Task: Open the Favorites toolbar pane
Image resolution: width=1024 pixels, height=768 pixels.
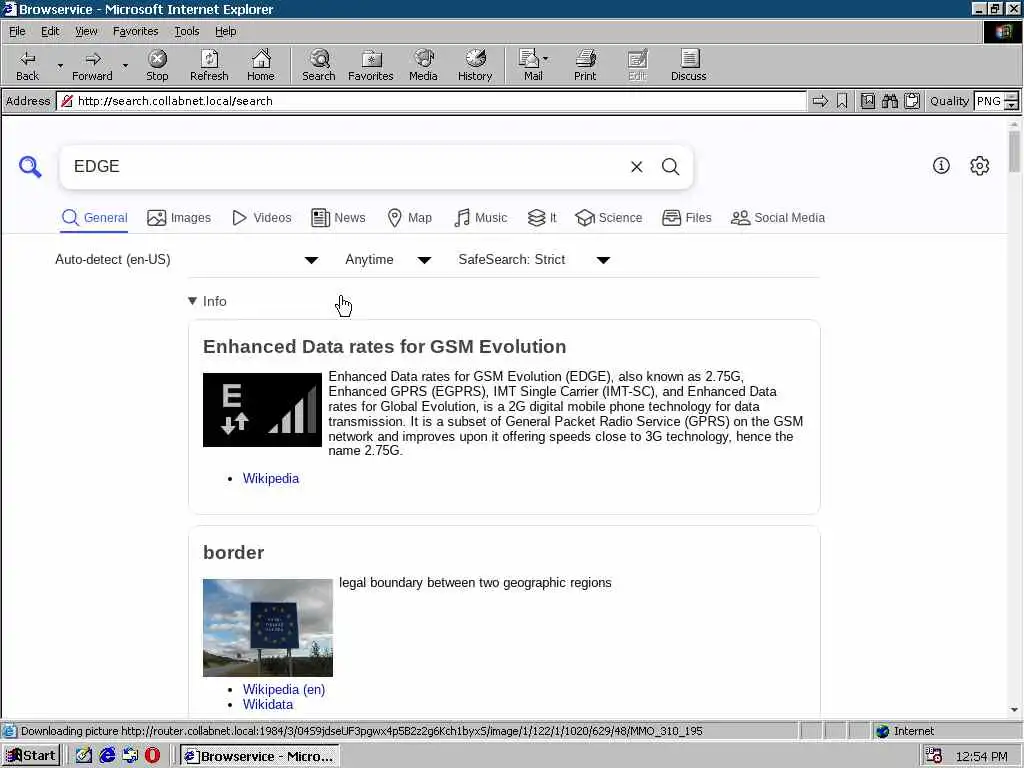Action: (x=370, y=65)
